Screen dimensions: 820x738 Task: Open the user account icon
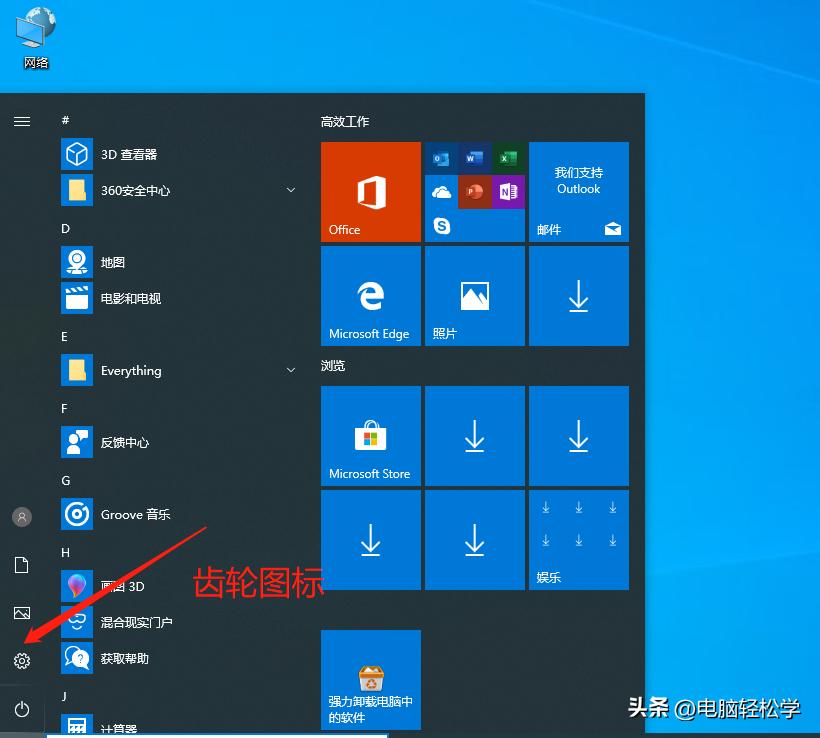pos(22,517)
